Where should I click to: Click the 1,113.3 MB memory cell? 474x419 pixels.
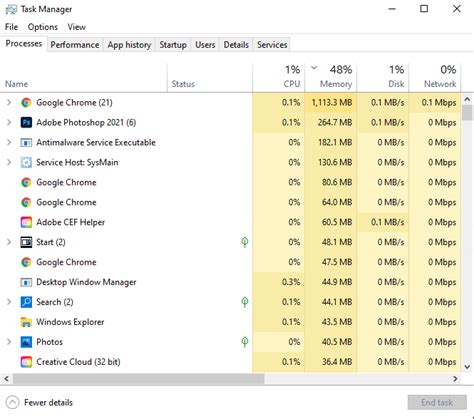tap(331, 103)
